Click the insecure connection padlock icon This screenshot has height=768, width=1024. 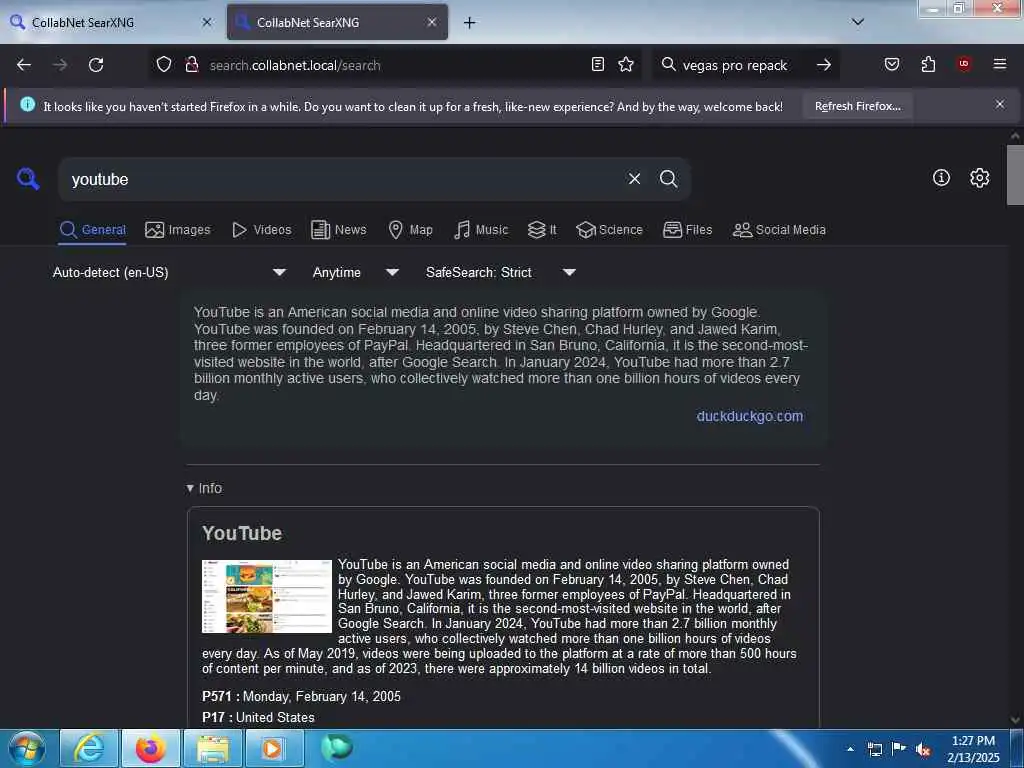(192, 64)
